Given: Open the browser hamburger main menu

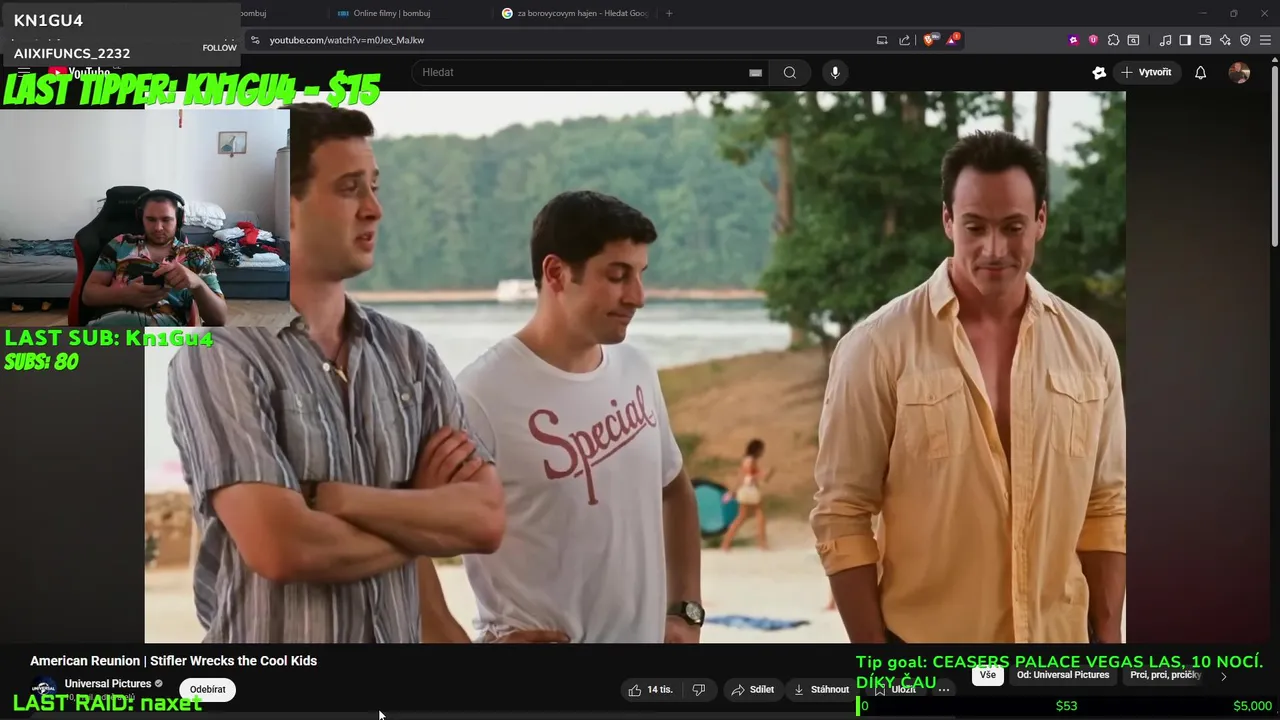Looking at the screenshot, I should [x=1265, y=40].
